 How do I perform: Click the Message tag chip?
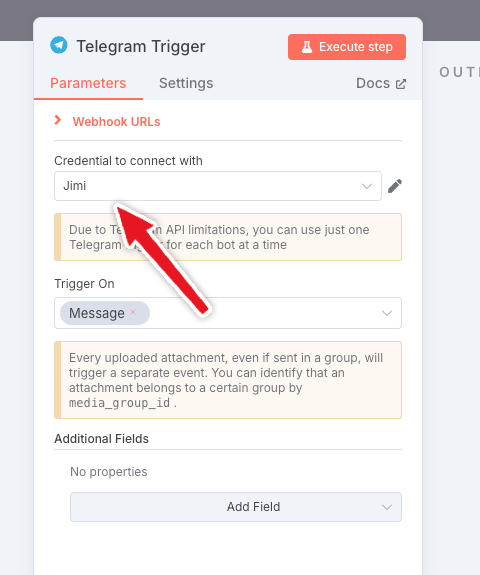(105, 313)
